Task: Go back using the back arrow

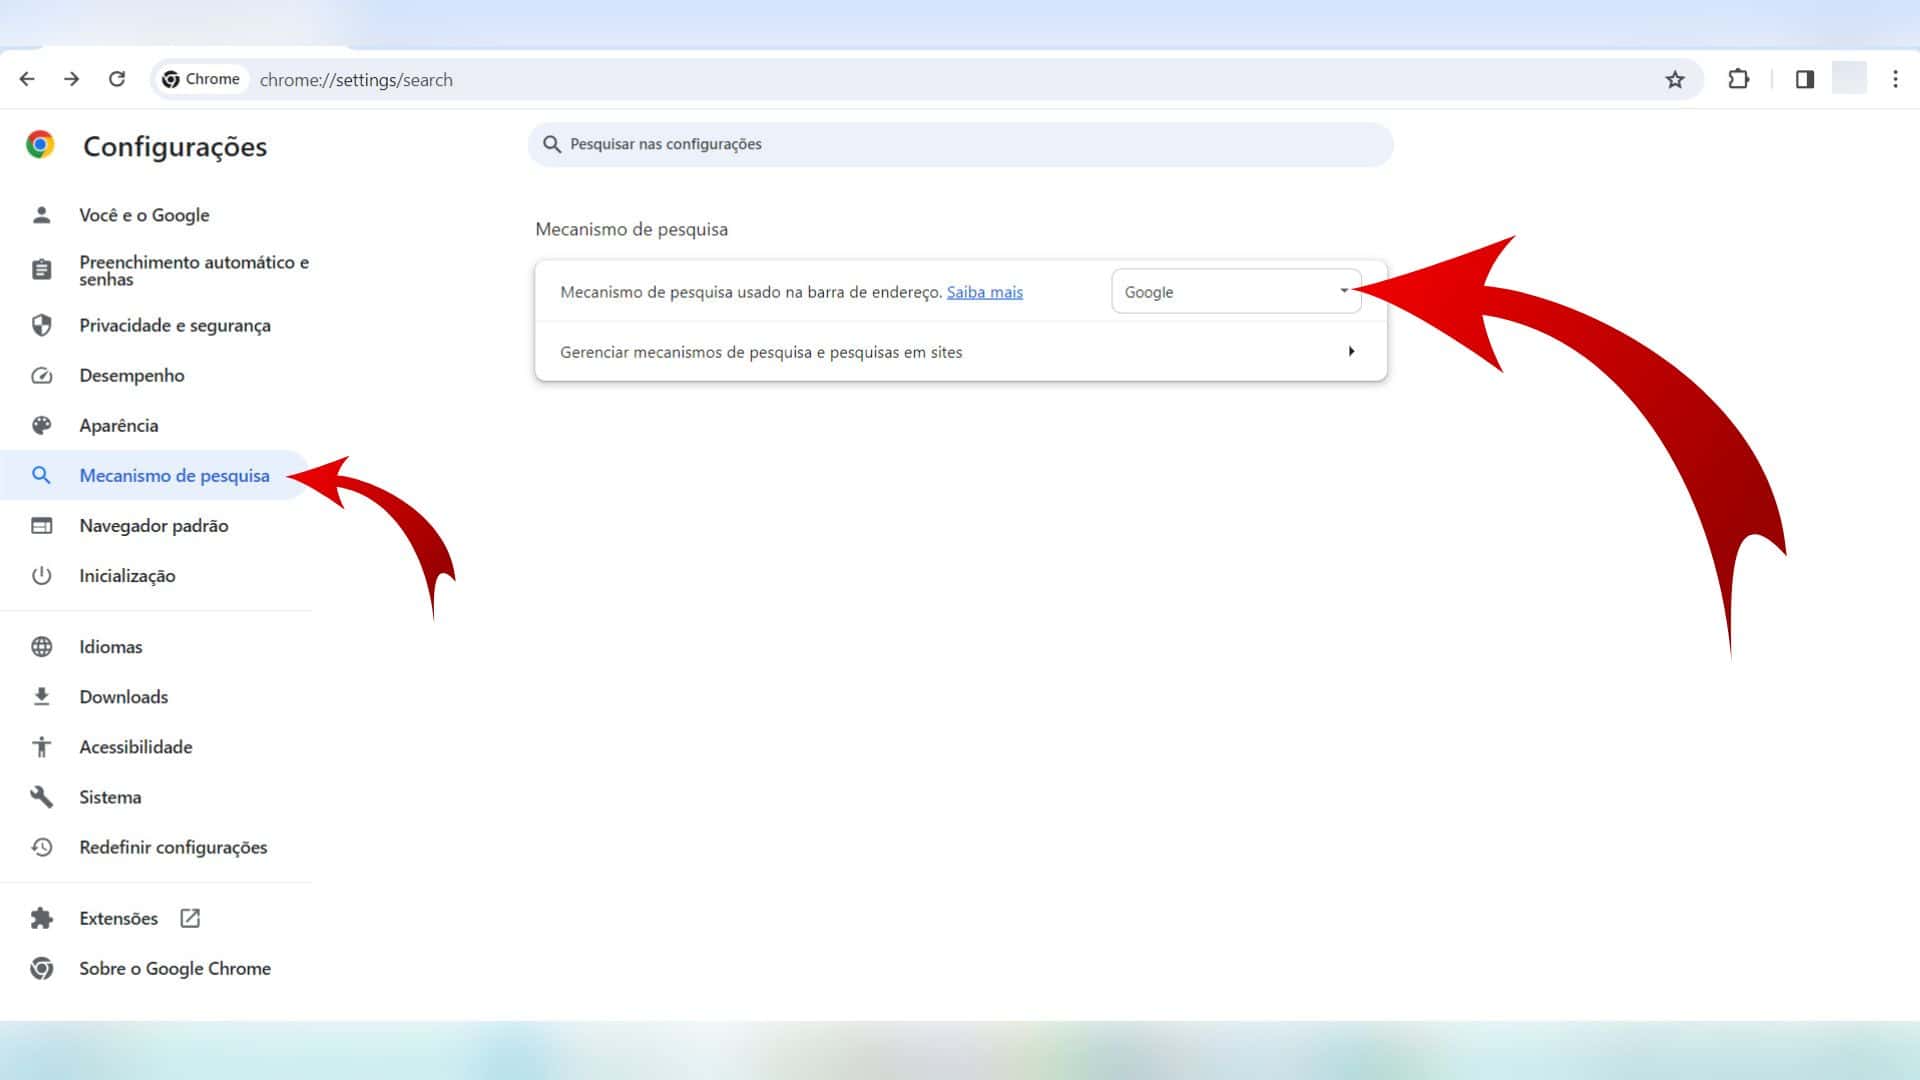Action: [x=27, y=79]
